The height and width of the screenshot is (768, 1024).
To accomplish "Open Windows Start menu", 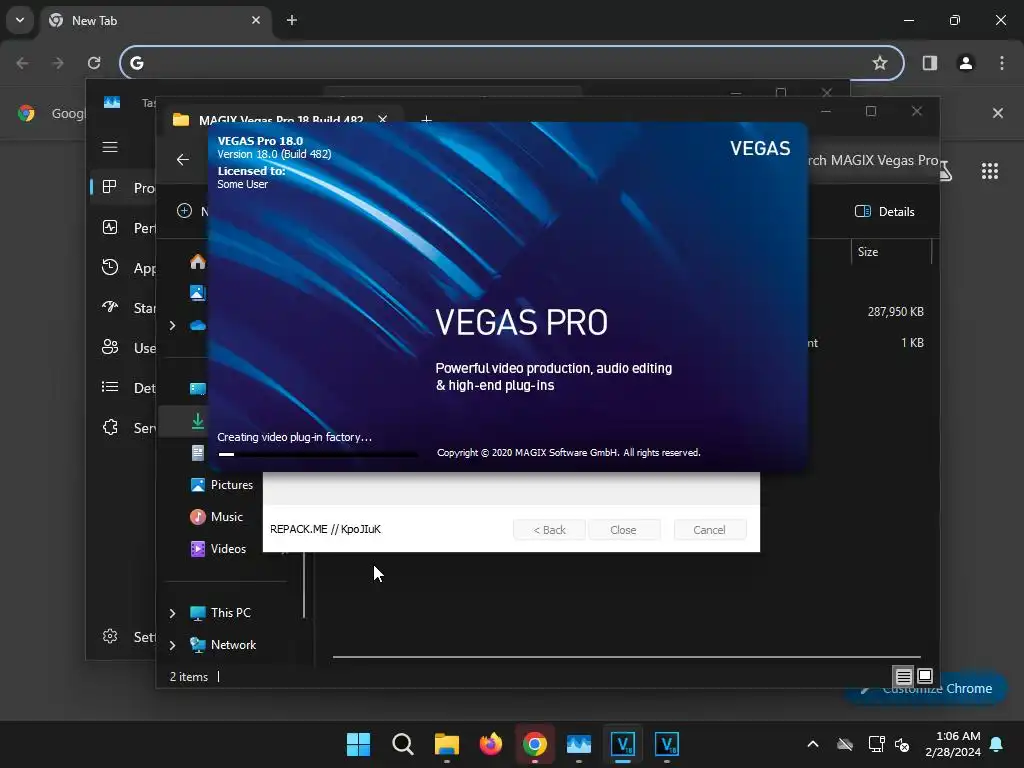I will click(359, 744).
